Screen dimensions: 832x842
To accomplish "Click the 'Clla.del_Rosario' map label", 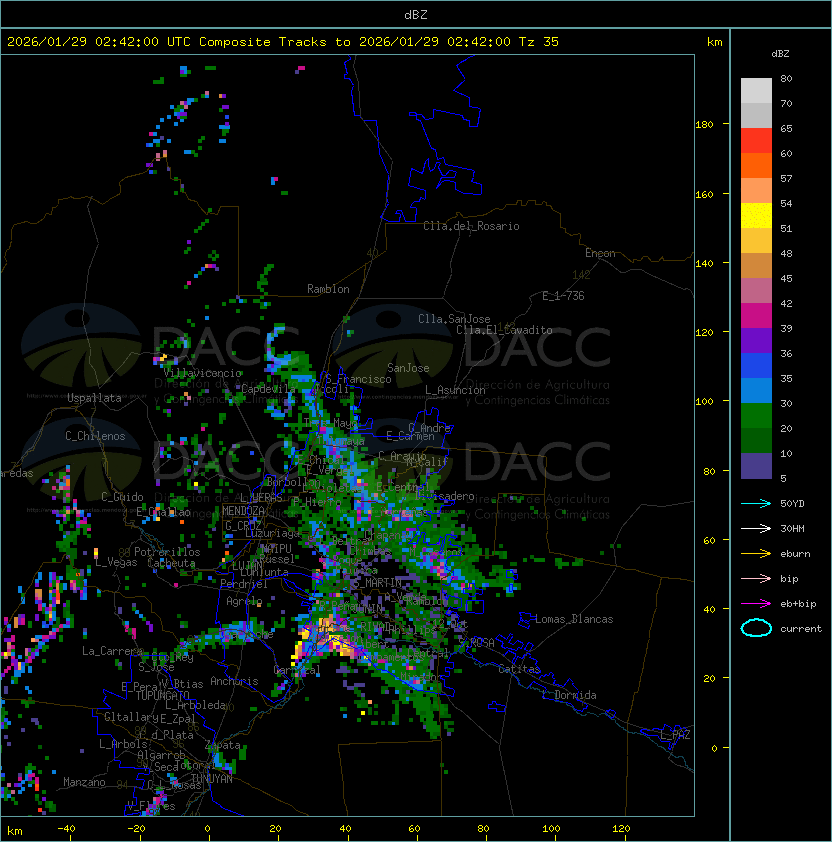I will click(471, 226).
